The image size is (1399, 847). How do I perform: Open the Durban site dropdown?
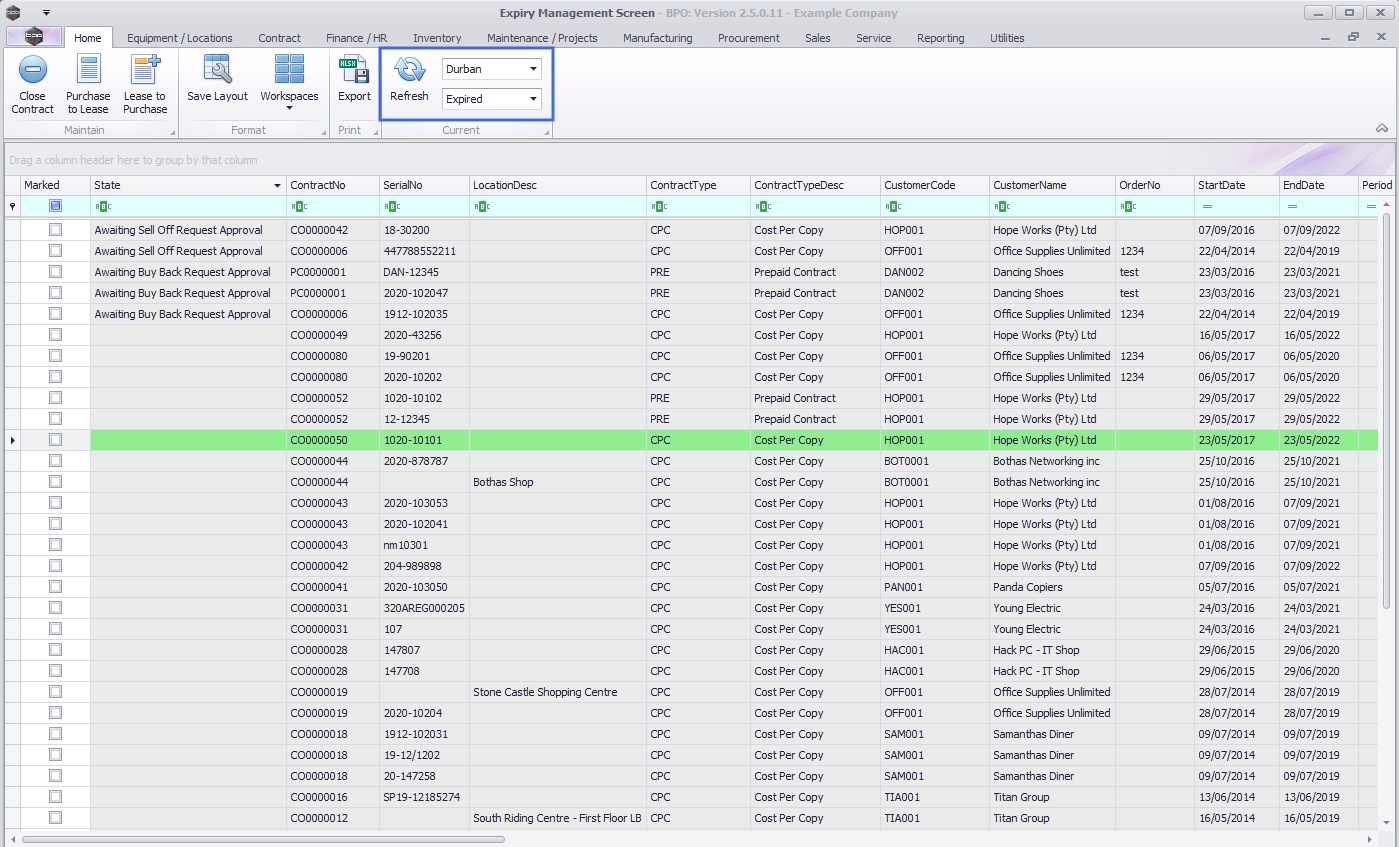(x=534, y=69)
